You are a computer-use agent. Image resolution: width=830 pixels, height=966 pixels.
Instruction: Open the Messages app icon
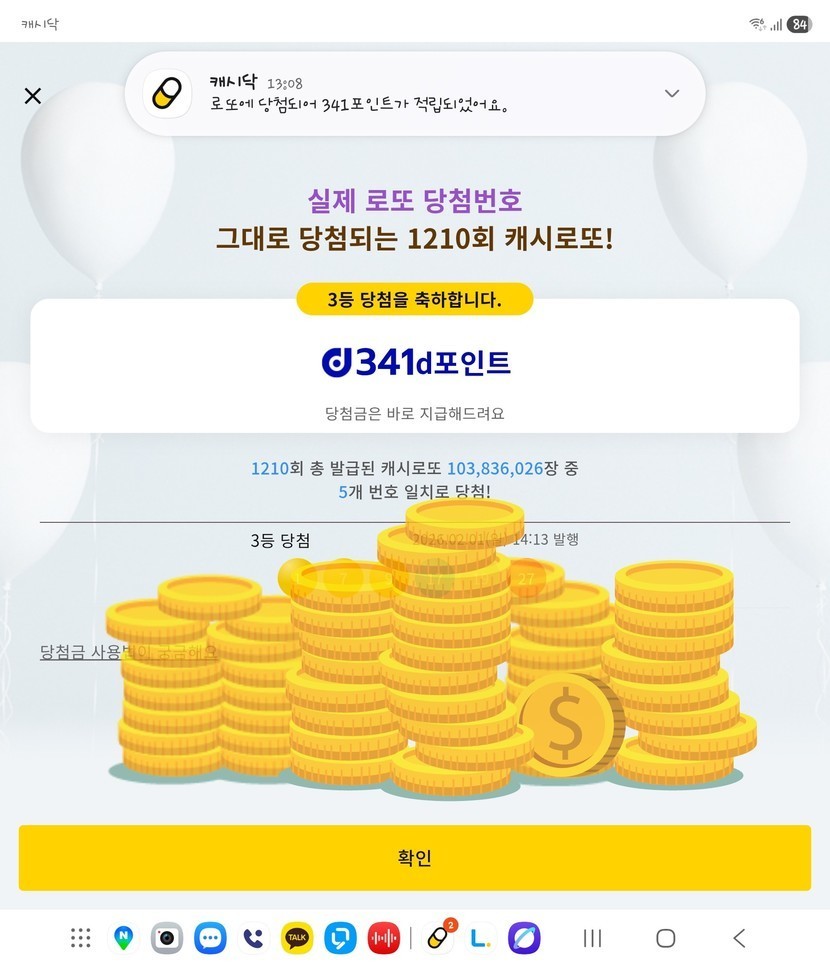point(210,938)
